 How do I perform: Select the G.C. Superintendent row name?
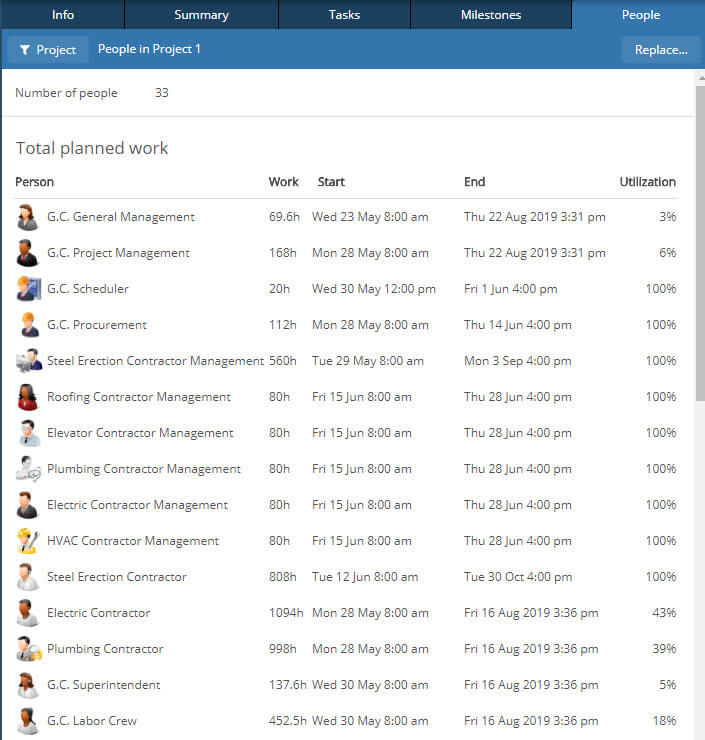point(103,685)
